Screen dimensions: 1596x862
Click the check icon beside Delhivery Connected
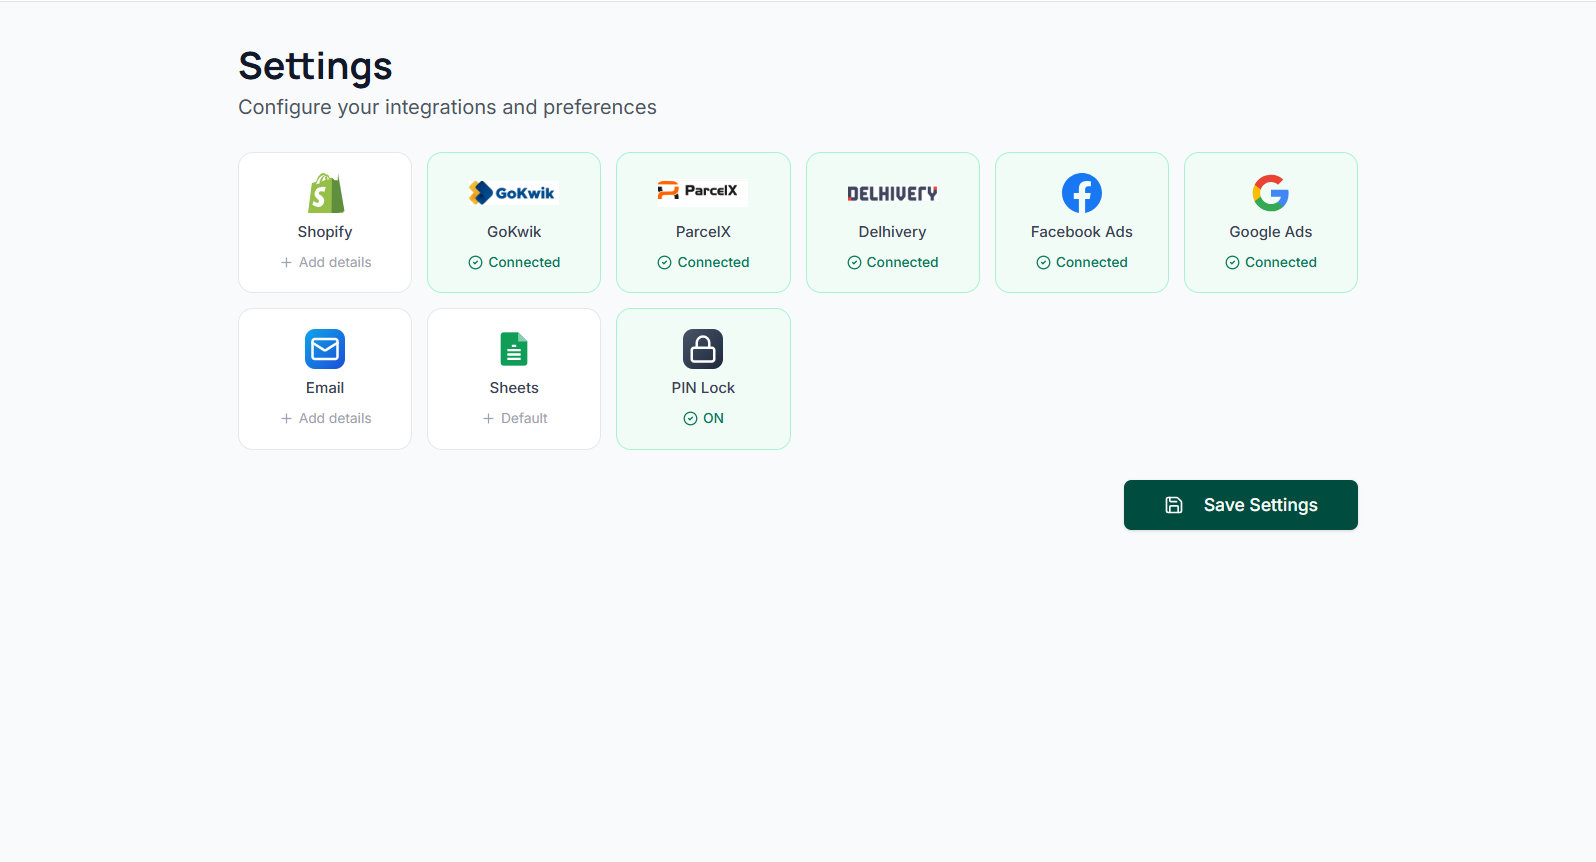tap(854, 263)
